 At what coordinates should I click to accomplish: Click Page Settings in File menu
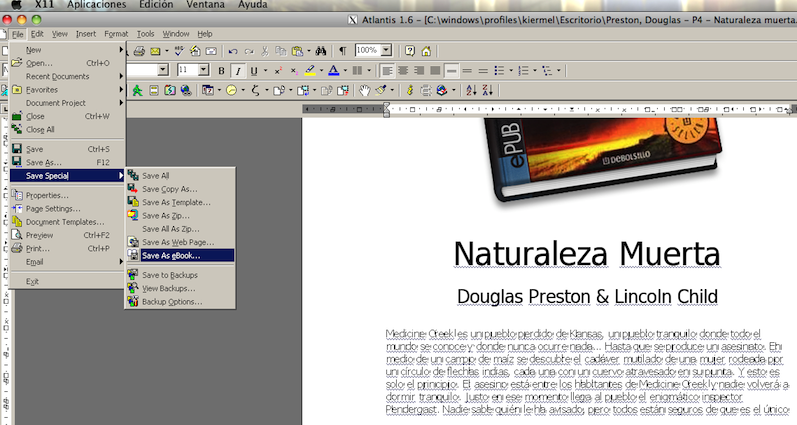pyautogui.click(x=54, y=208)
